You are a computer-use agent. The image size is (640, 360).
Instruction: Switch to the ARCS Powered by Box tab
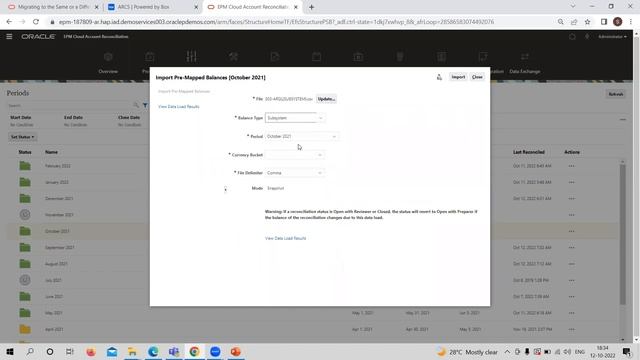[152, 7]
